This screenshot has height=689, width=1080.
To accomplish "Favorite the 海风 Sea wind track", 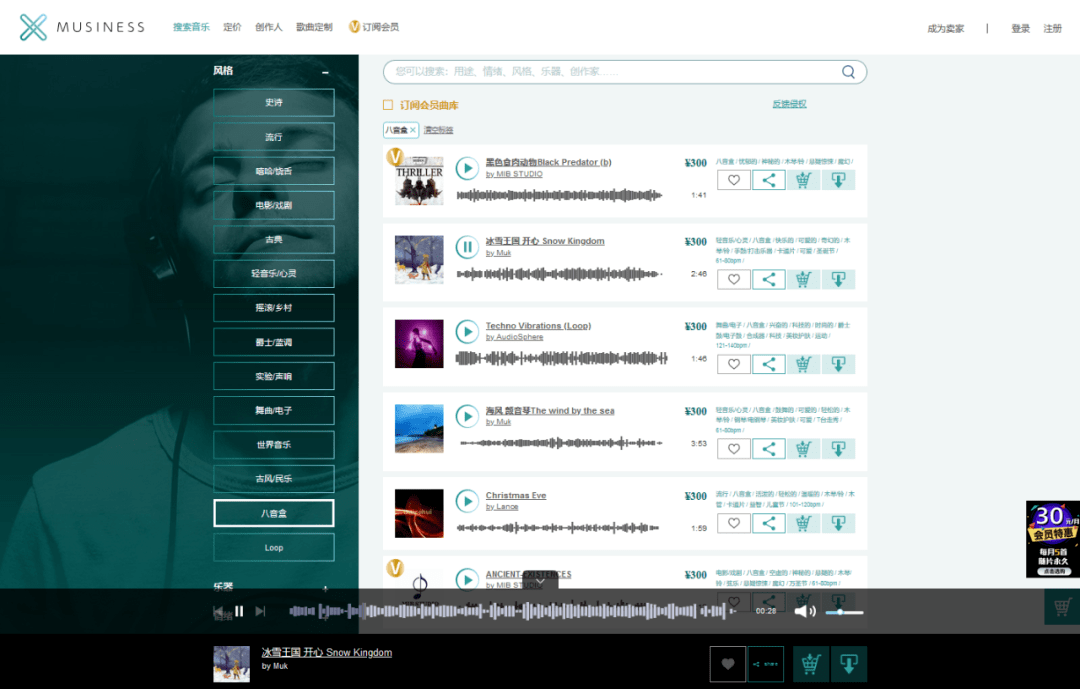I will coord(733,448).
